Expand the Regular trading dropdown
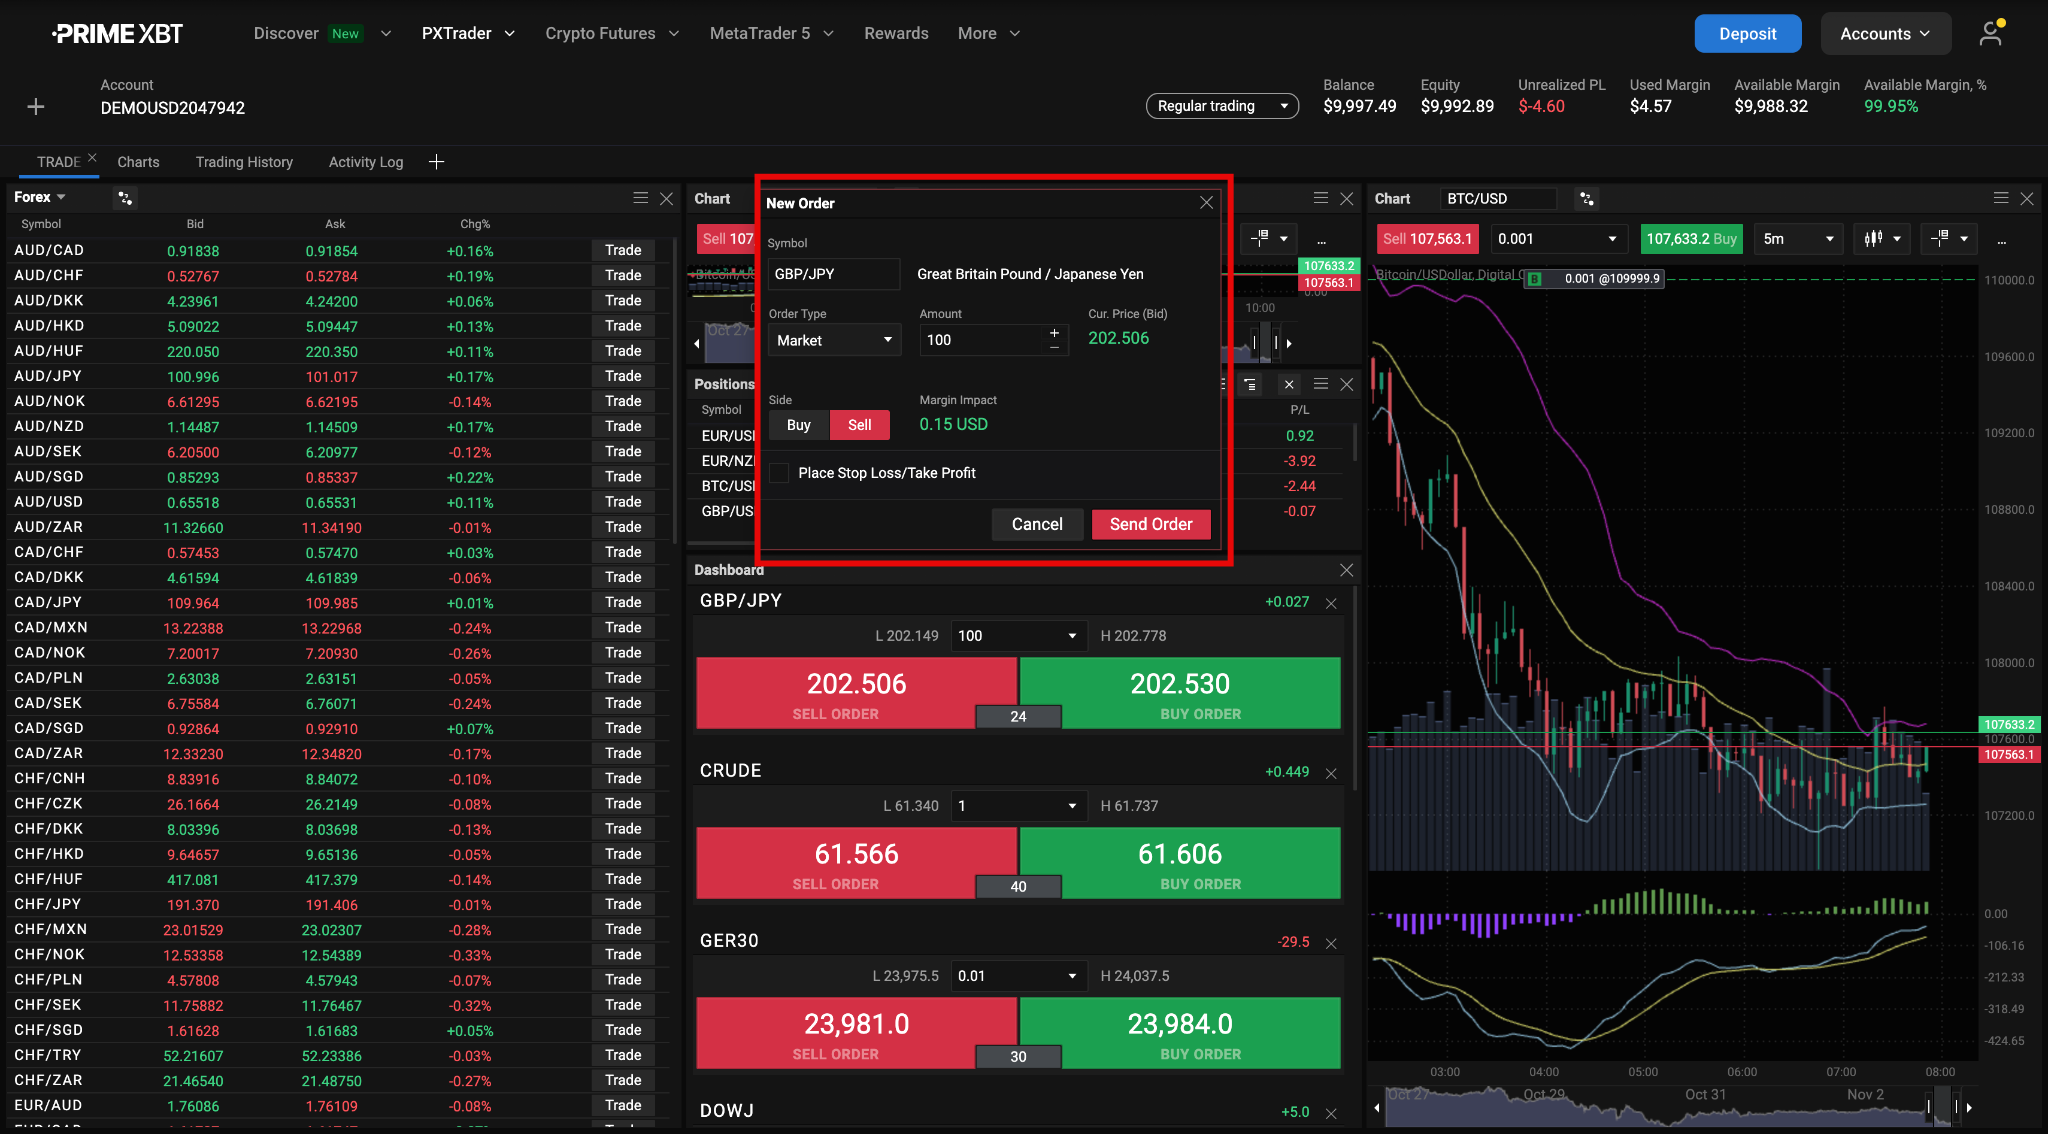The width and height of the screenshot is (2048, 1134). pos(1221,106)
